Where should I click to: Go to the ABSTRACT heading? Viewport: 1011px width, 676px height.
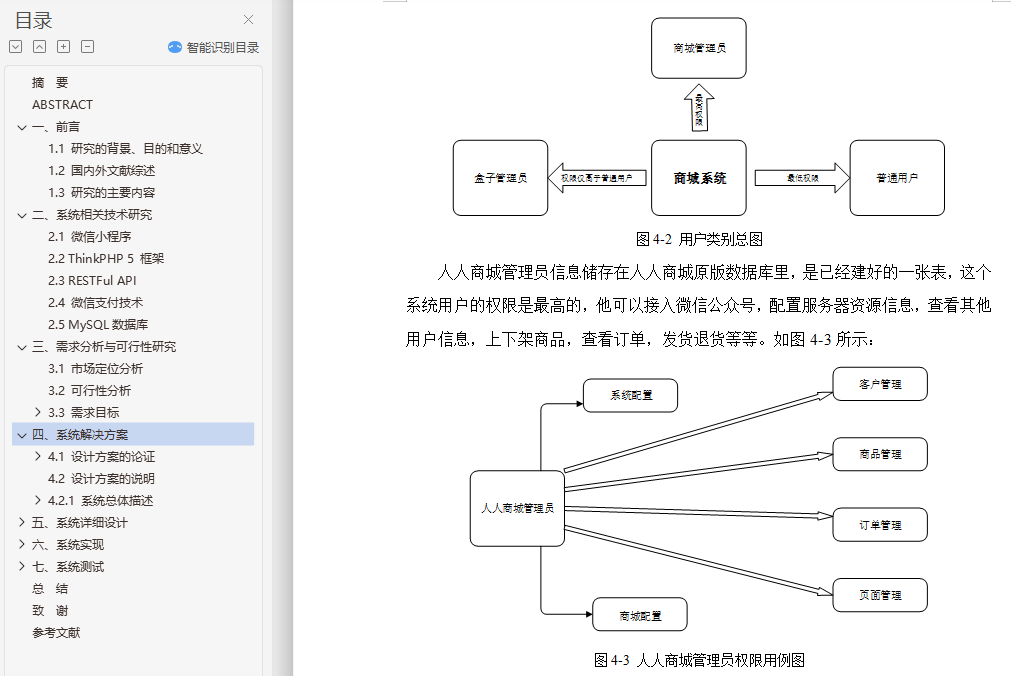click(63, 104)
